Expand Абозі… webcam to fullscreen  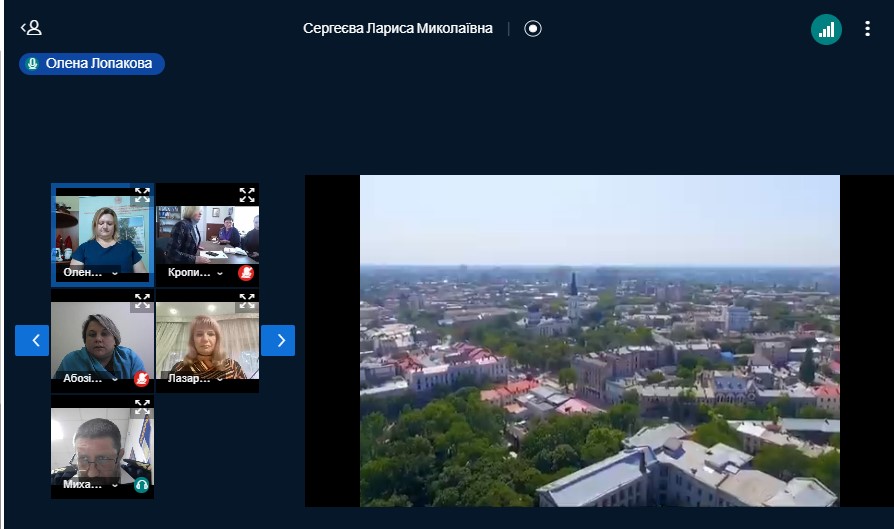[x=142, y=301]
